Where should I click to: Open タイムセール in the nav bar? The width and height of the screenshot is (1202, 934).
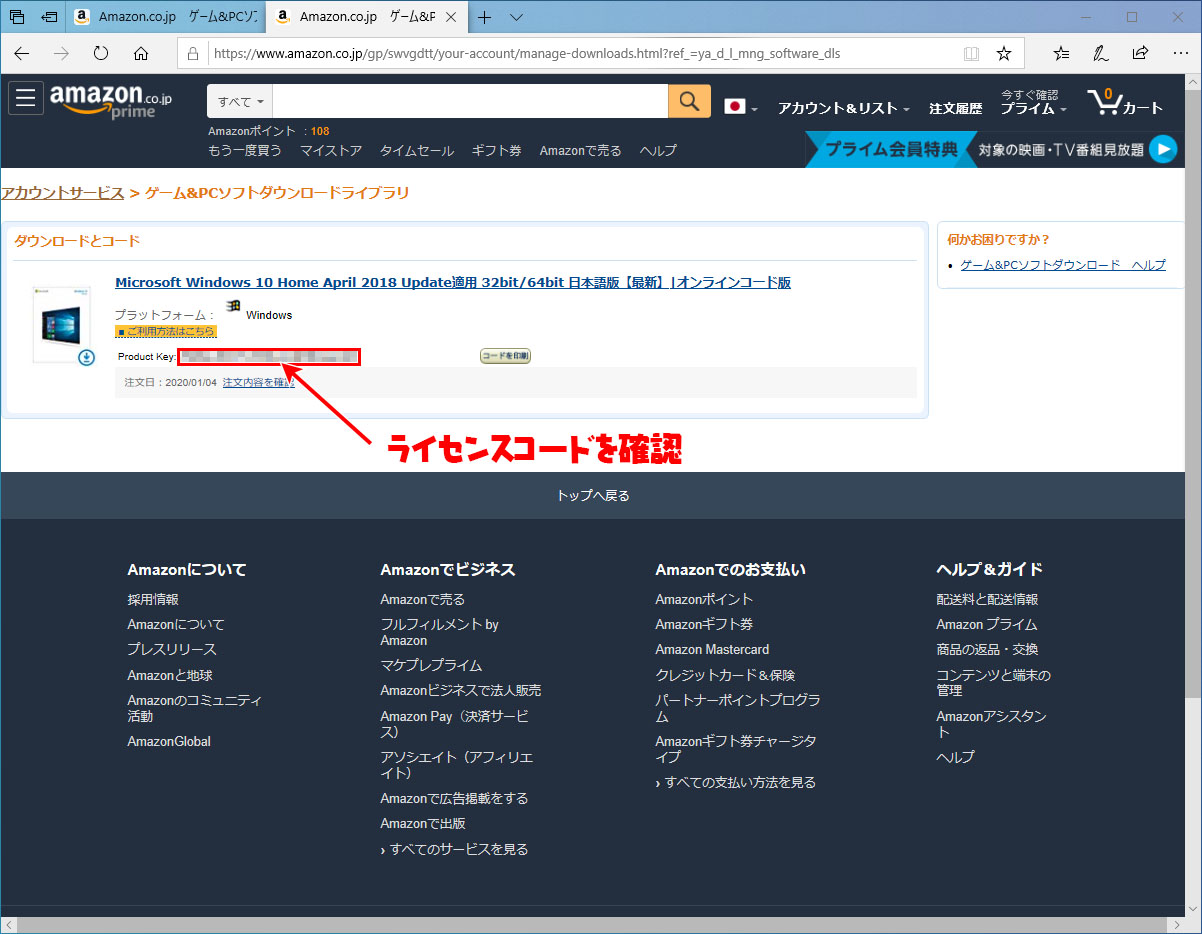pyautogui.click(x=417, y=151)
